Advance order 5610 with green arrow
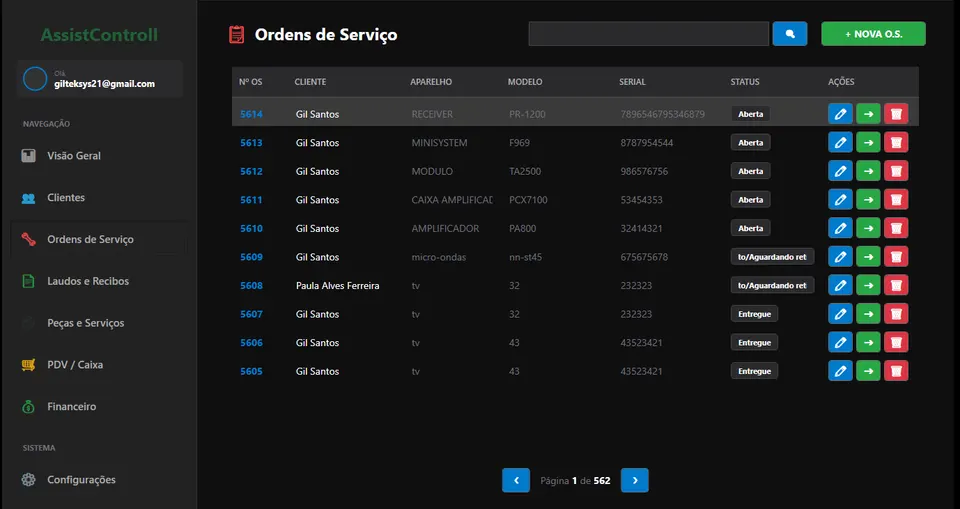 868,228
